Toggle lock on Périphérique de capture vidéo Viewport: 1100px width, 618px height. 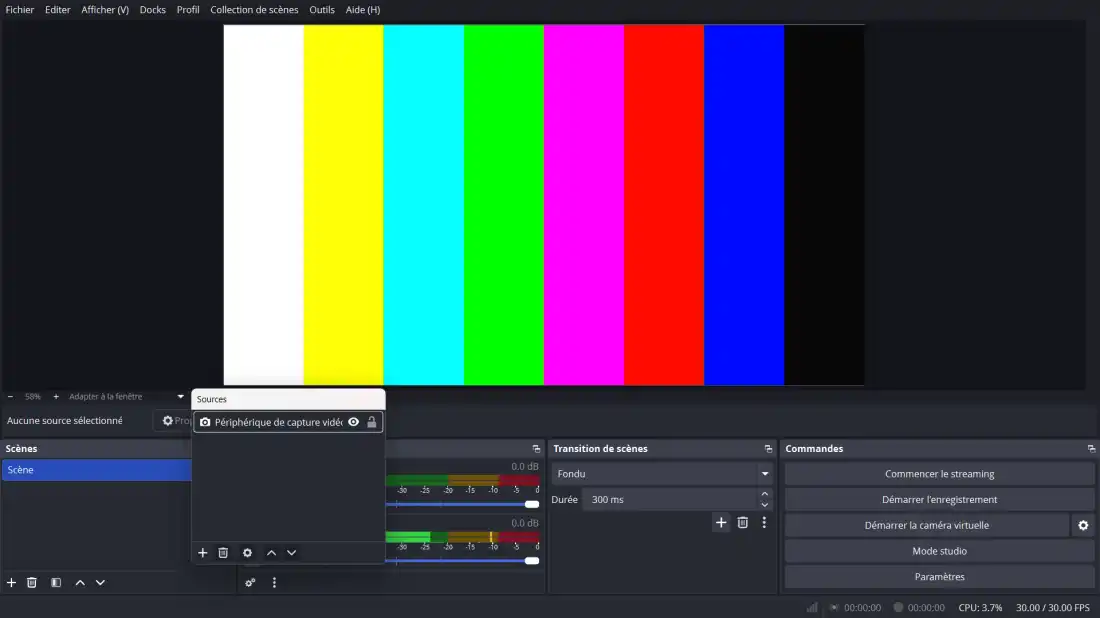coord(372,422)
